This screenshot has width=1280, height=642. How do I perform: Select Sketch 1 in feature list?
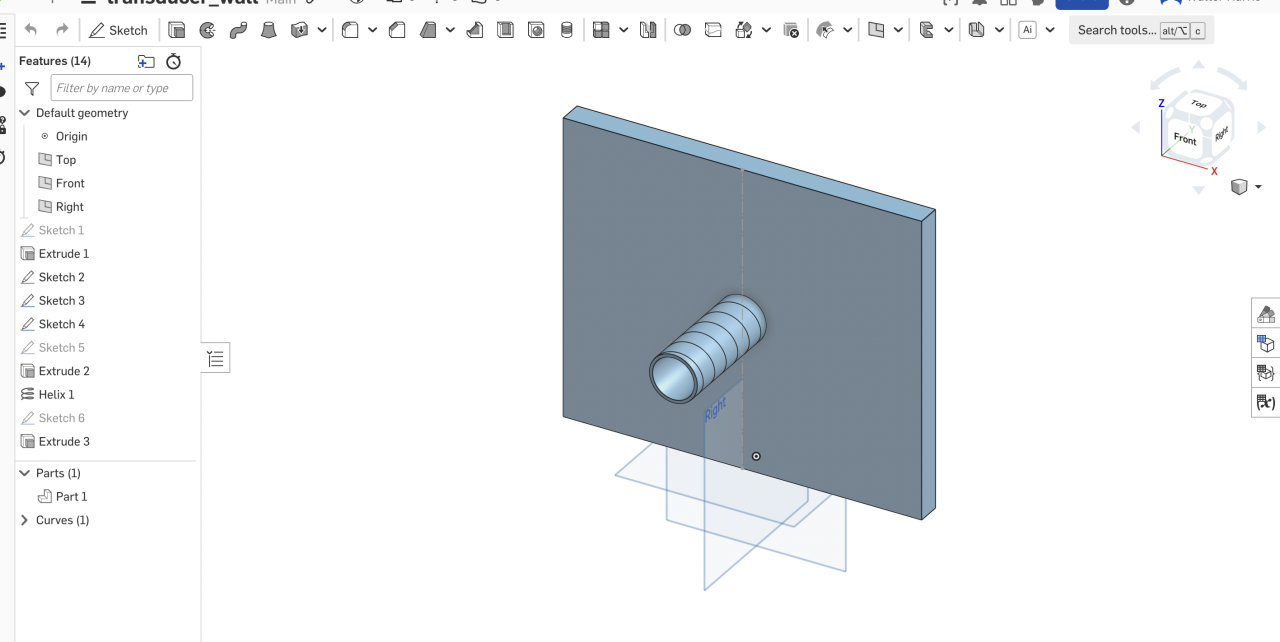point(61,230)
